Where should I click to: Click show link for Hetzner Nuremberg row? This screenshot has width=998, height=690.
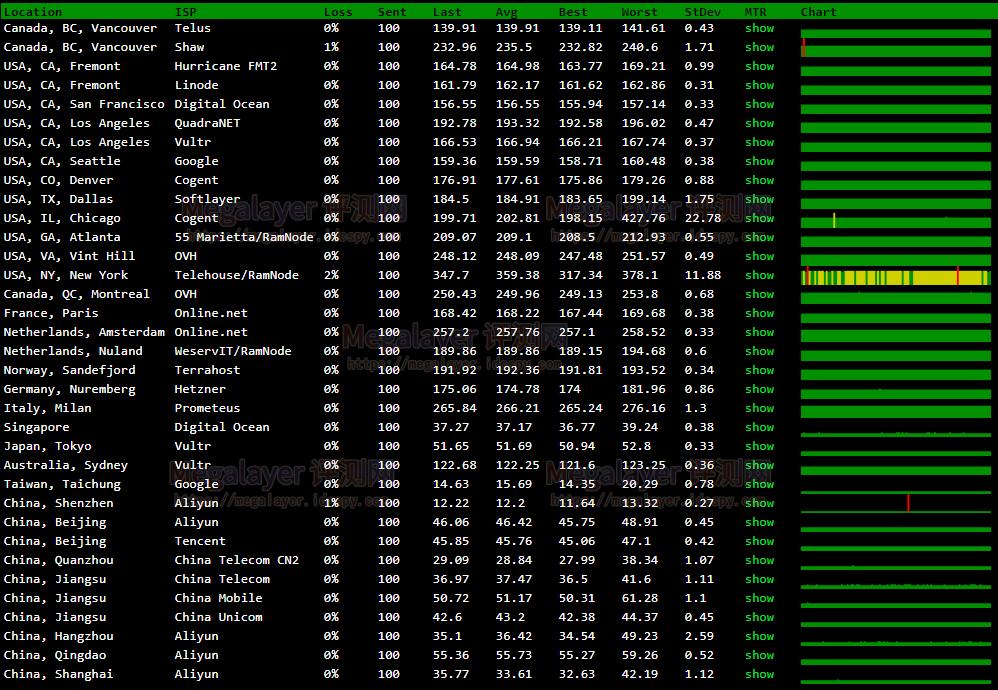[759, 389]
